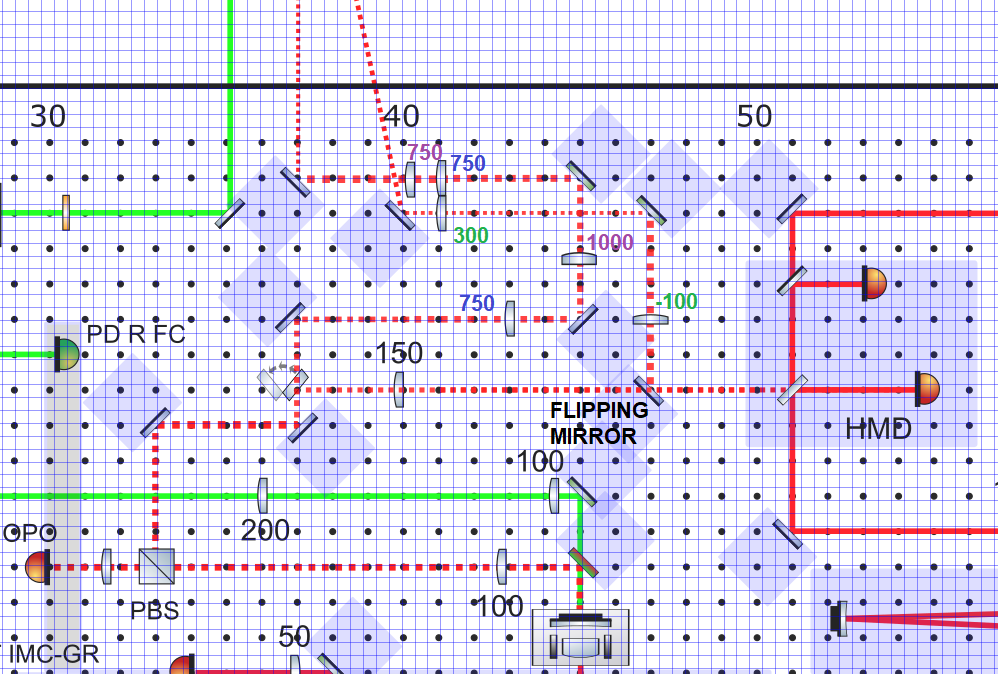
Task: Select the lens next to lower blue 750
Action: pyautogui.click(x=510, y=319)
